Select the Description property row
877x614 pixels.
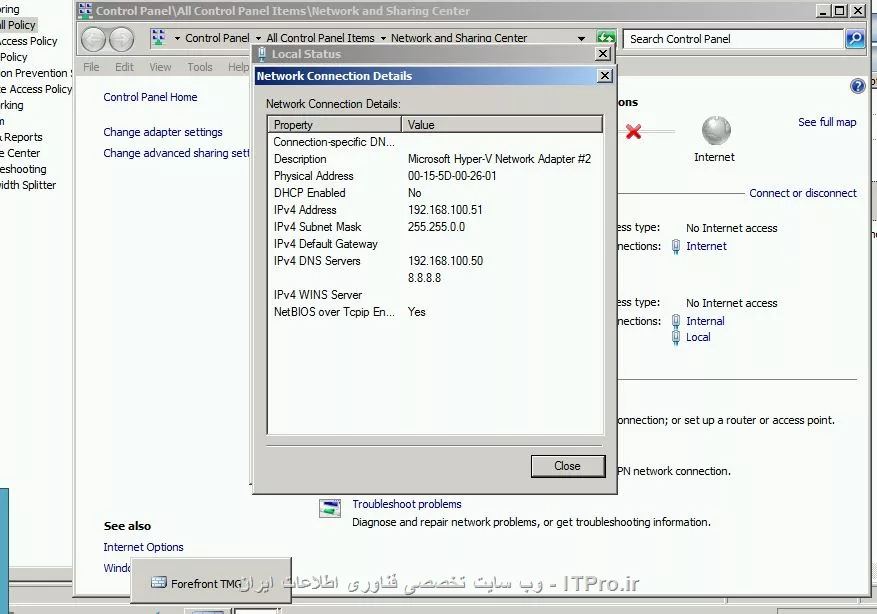point(435,159)
